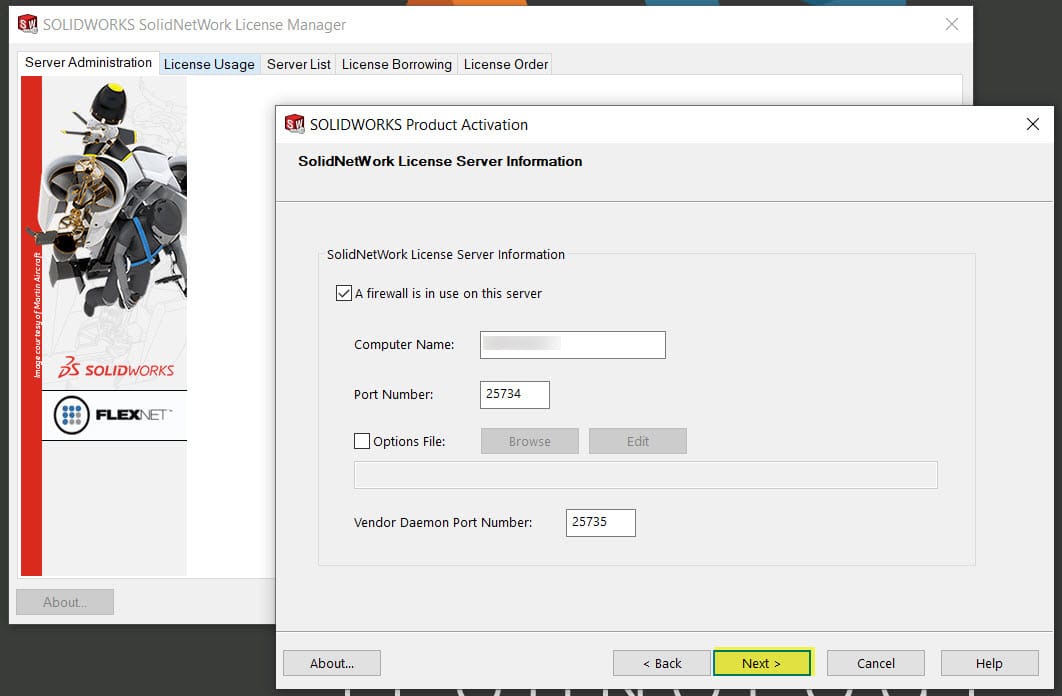This screenshot has height=696, width=1062.
Task: Click About in the Product Activation dialog
Action: tap(332, 663)
